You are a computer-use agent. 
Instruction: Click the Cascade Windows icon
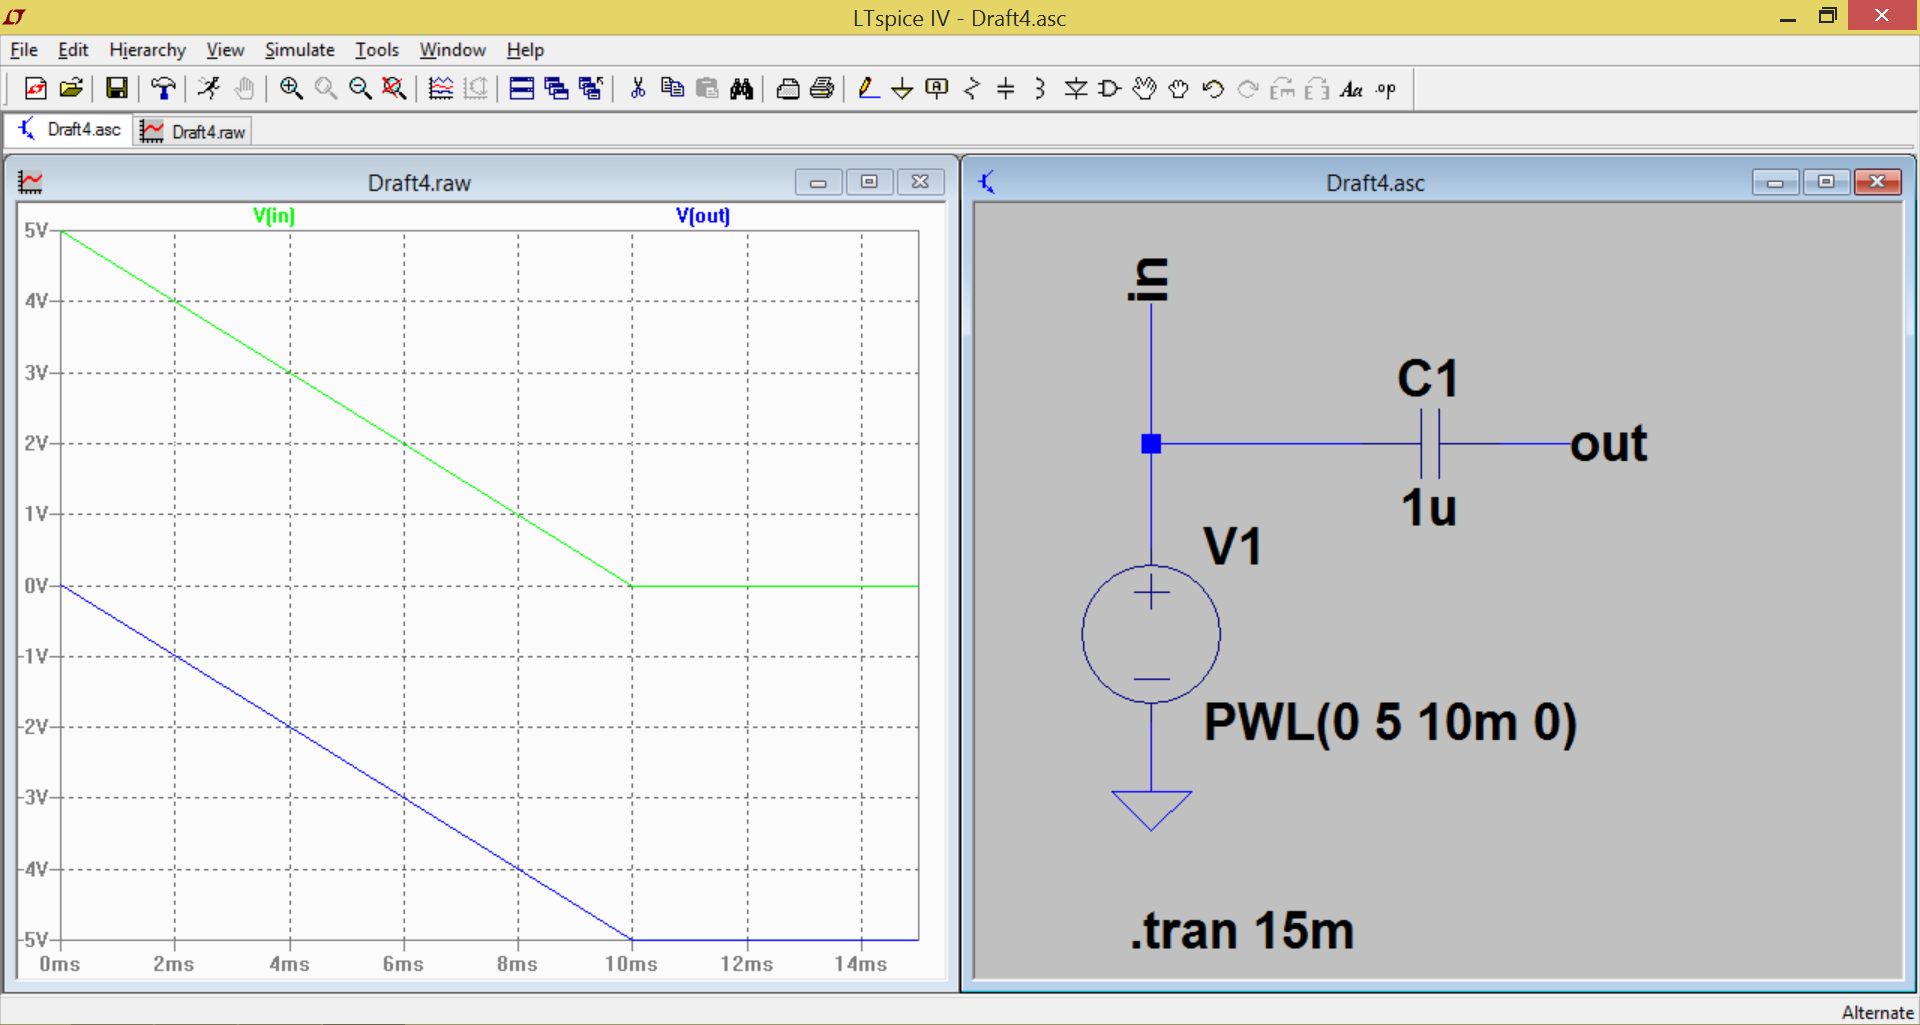pyautogui.click(x=557, y=89)
